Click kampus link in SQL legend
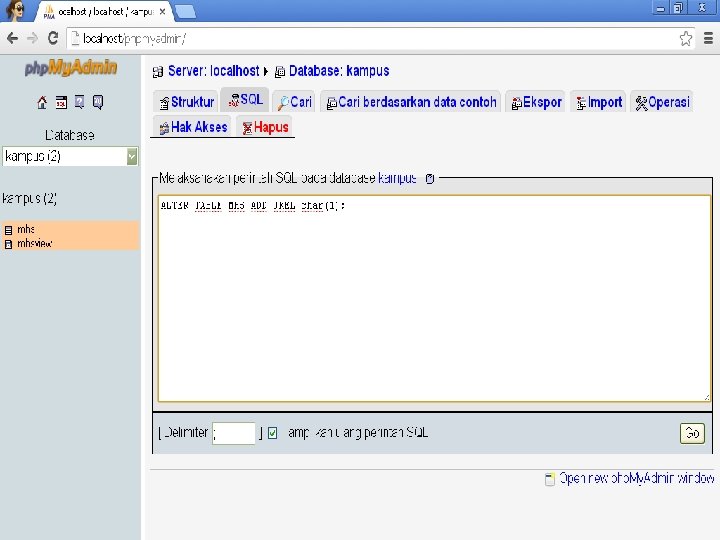Image resolution: width=720 pixels, height=540 pixels. (x=397, y=178)
